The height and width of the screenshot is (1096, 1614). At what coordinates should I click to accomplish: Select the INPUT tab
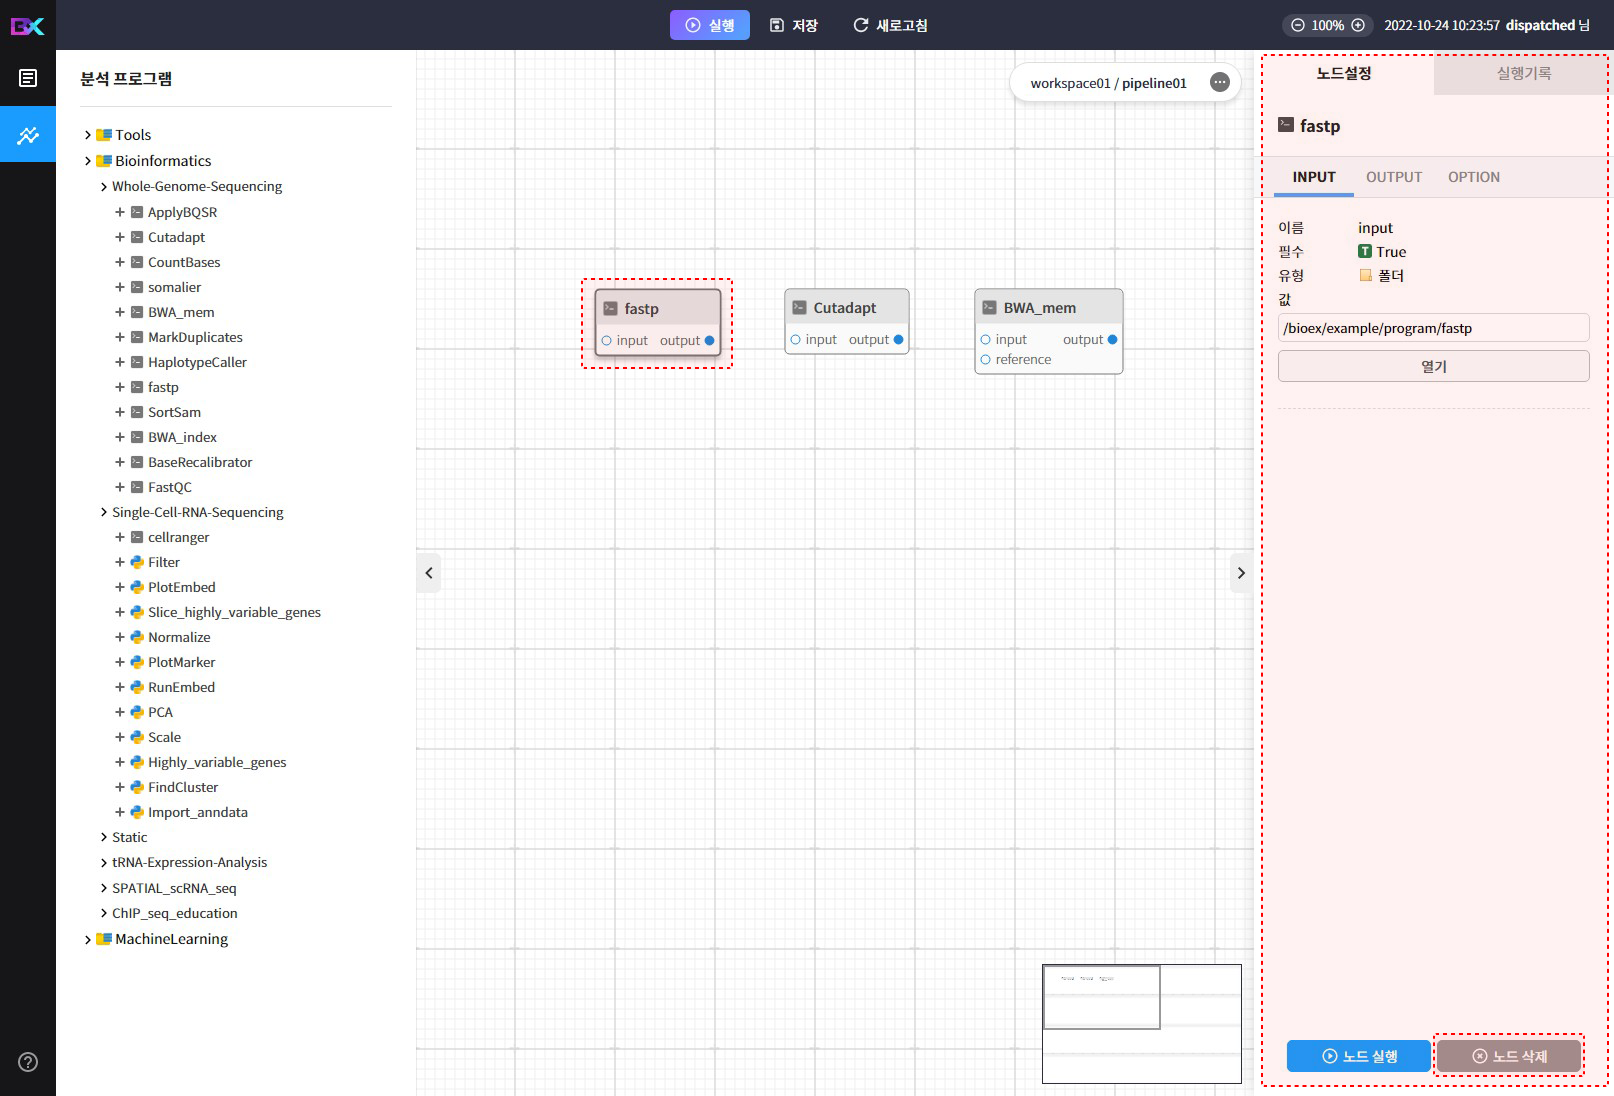(x=1314, y=177)
